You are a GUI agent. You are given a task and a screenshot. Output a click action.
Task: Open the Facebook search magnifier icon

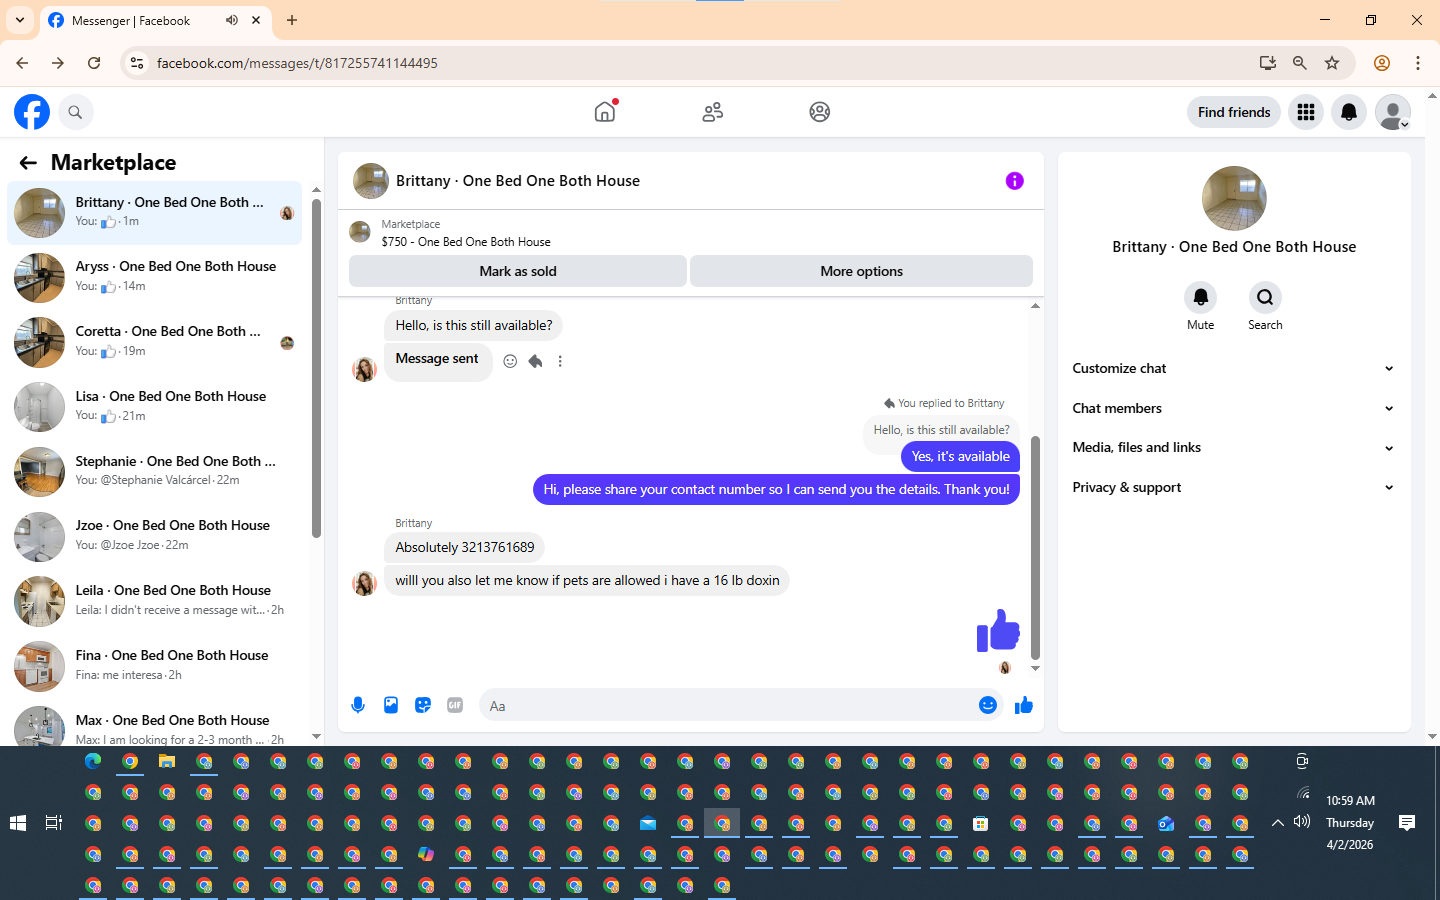point(75,112)
